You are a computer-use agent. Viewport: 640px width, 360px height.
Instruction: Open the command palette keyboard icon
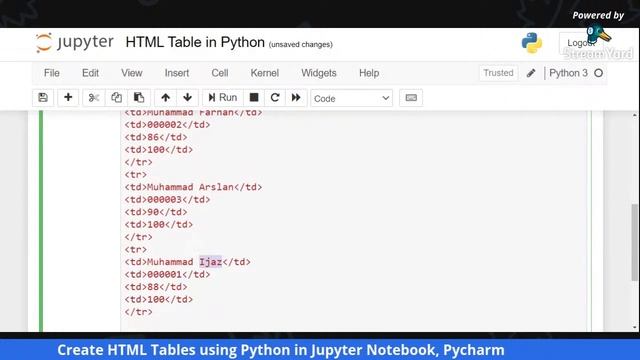411,98
